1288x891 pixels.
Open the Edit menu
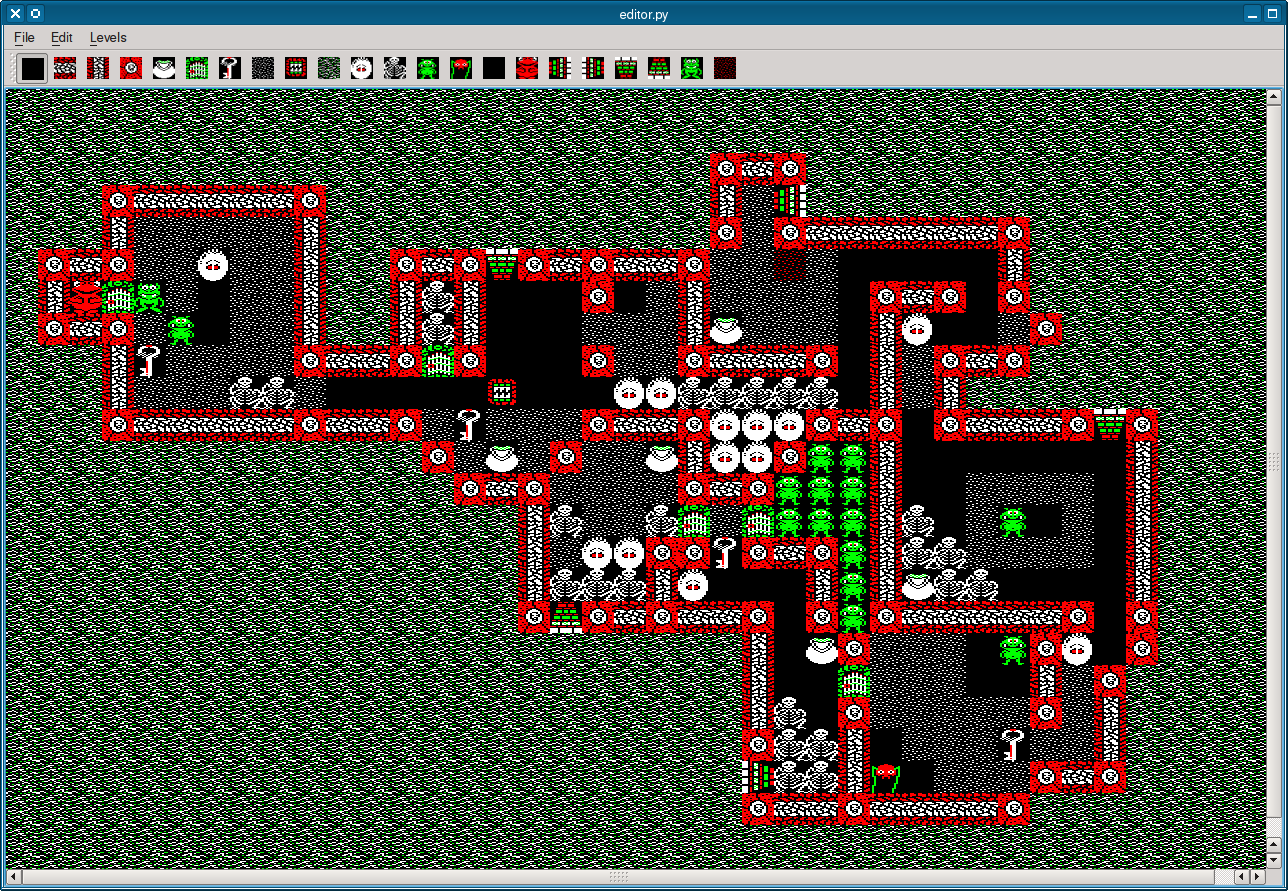click(x=62, y=37)
